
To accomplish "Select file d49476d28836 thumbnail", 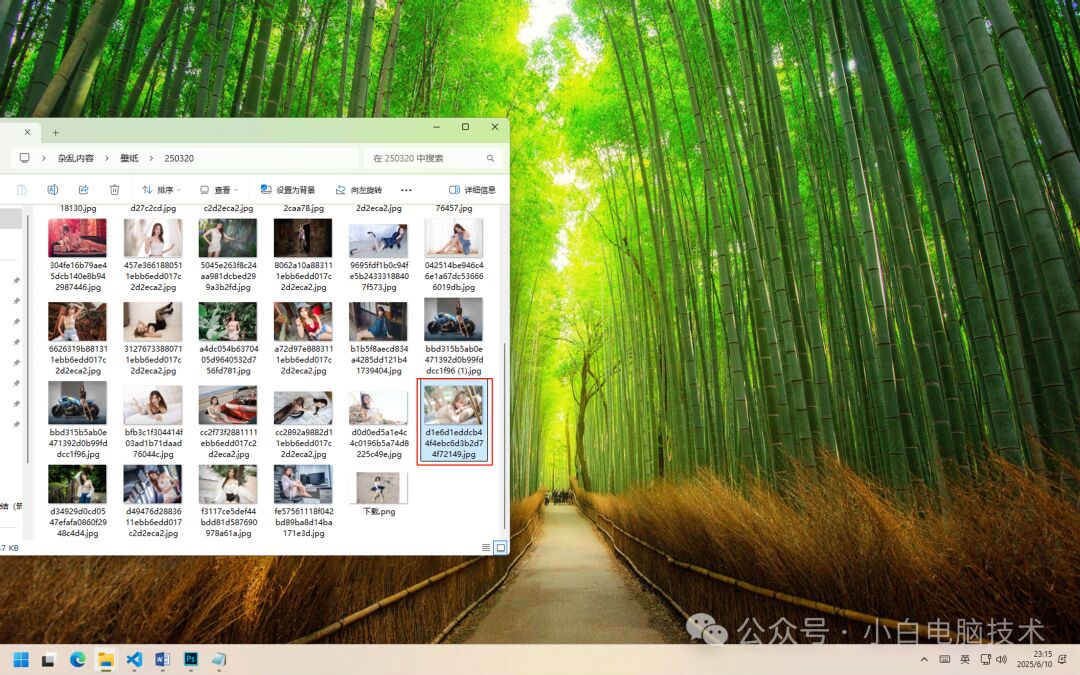I will [x=153, y=484].
